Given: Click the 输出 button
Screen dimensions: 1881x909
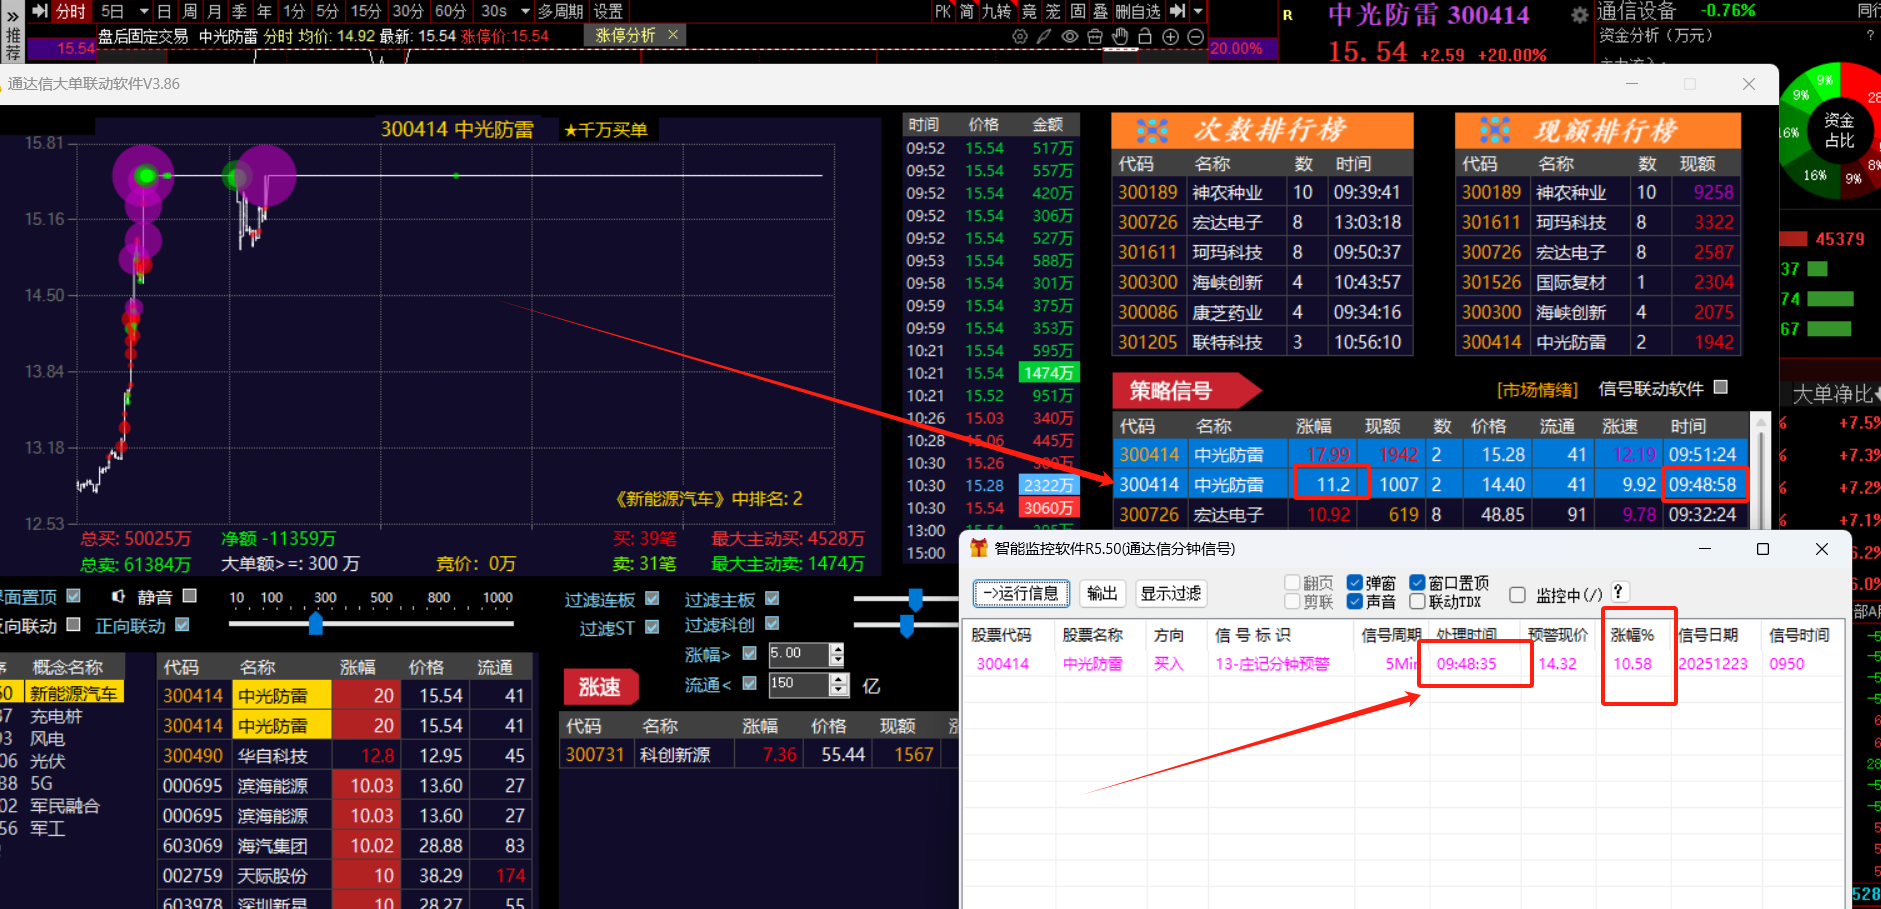Looking at the screenshot, I should coord(1102,594).
